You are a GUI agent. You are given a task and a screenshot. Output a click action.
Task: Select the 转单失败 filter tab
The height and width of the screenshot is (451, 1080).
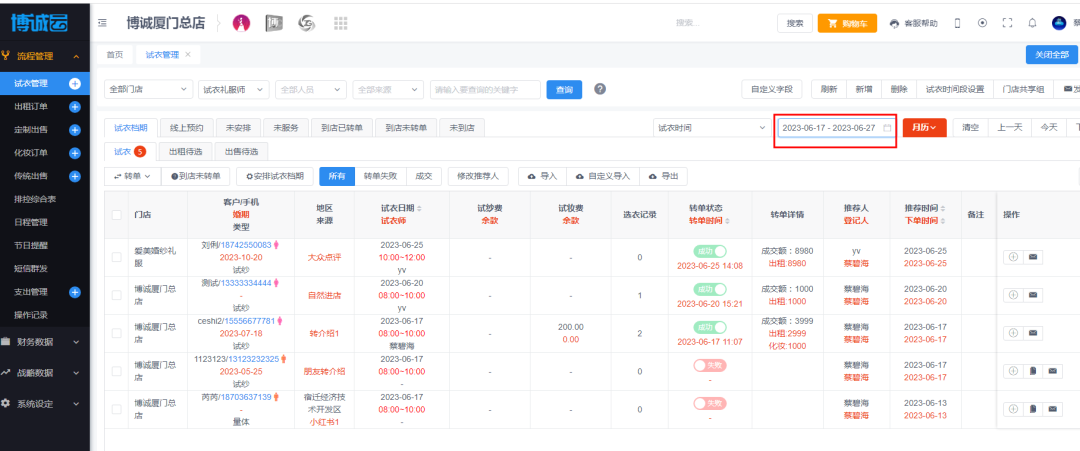380,176
